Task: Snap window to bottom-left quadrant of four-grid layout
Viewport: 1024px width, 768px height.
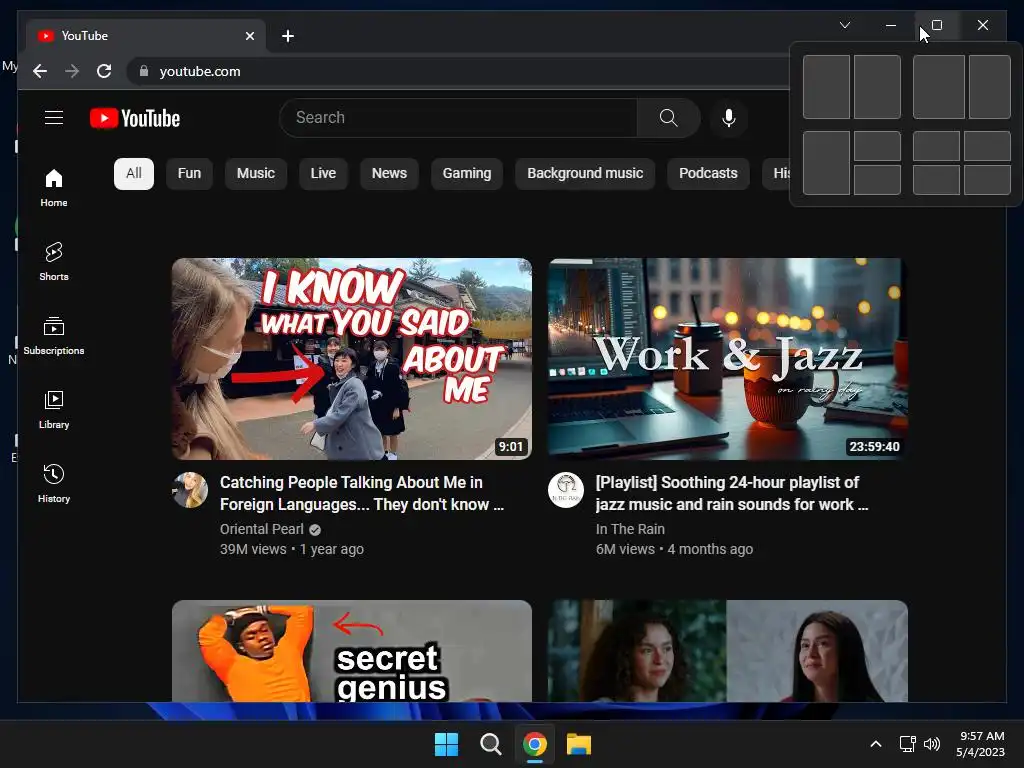Action: (936, 180)
